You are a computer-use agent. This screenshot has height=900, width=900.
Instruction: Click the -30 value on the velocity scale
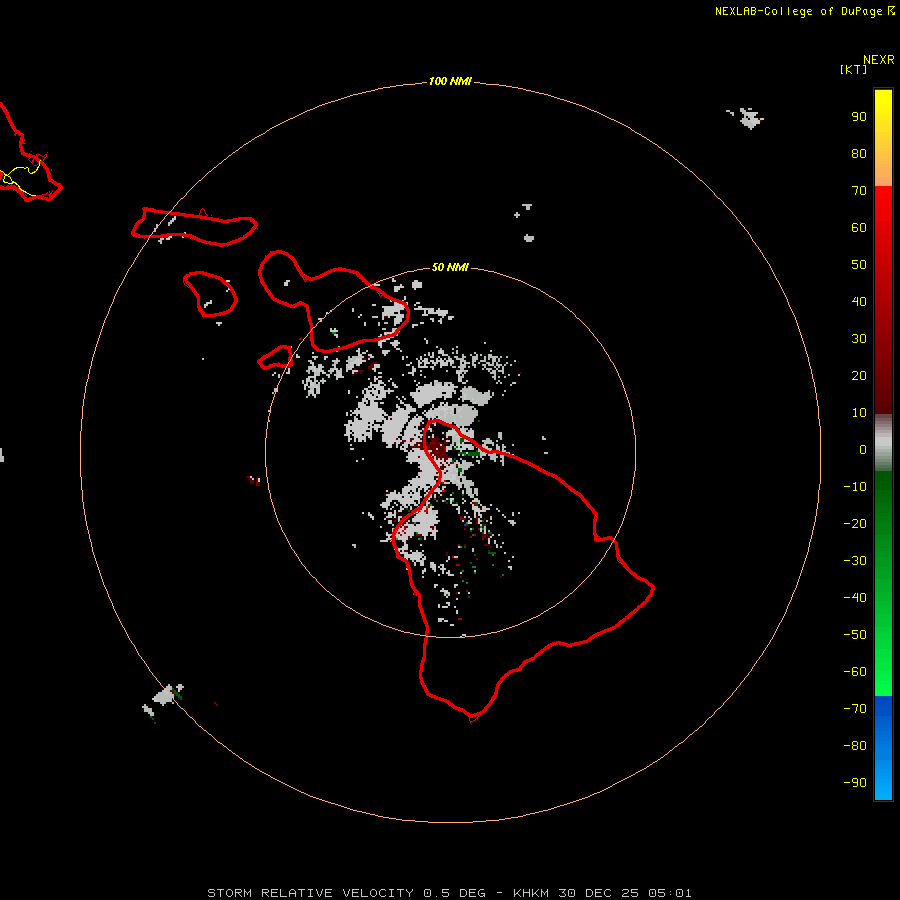[x=855, y=561]
